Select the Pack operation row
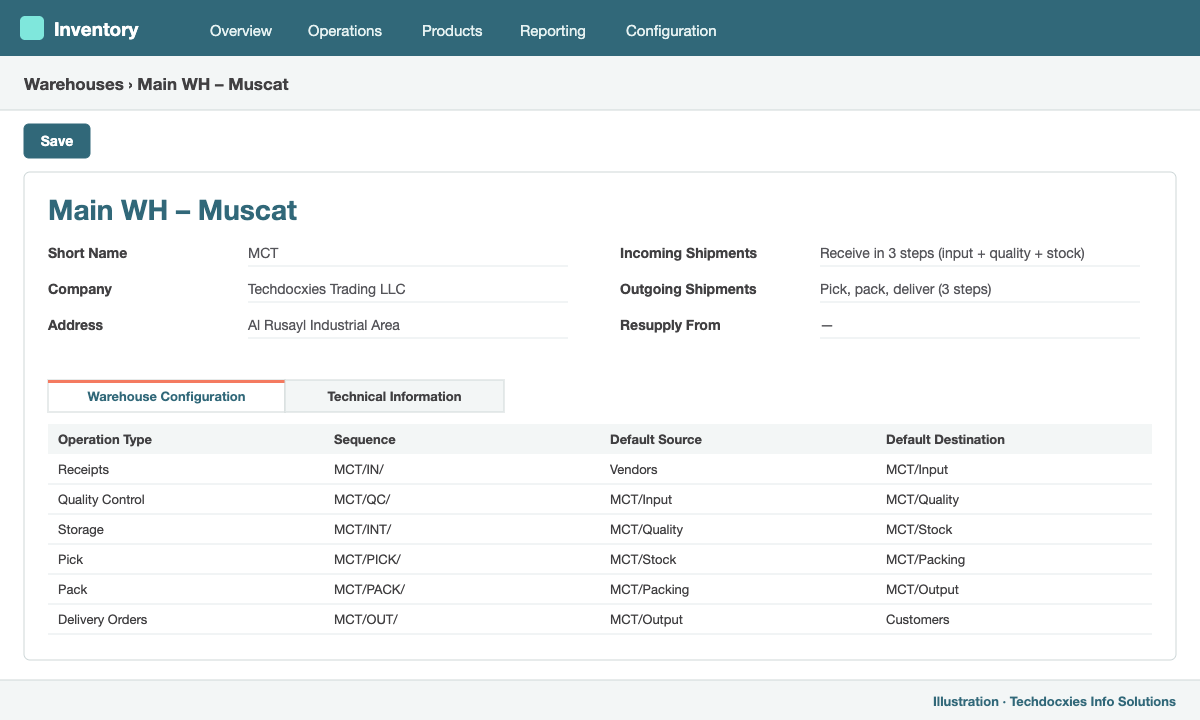The height and width of the screenshot is (720, 1200). click(x=600, y=589)
